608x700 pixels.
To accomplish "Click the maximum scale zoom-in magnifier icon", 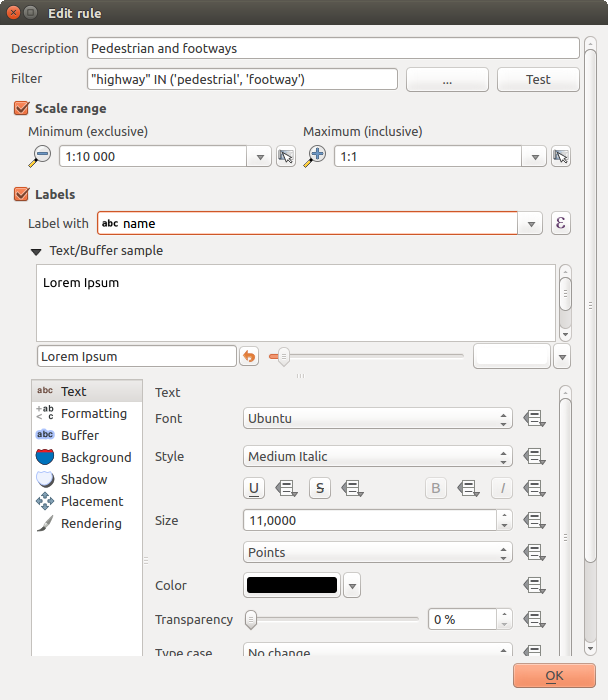I will (316, 155).
